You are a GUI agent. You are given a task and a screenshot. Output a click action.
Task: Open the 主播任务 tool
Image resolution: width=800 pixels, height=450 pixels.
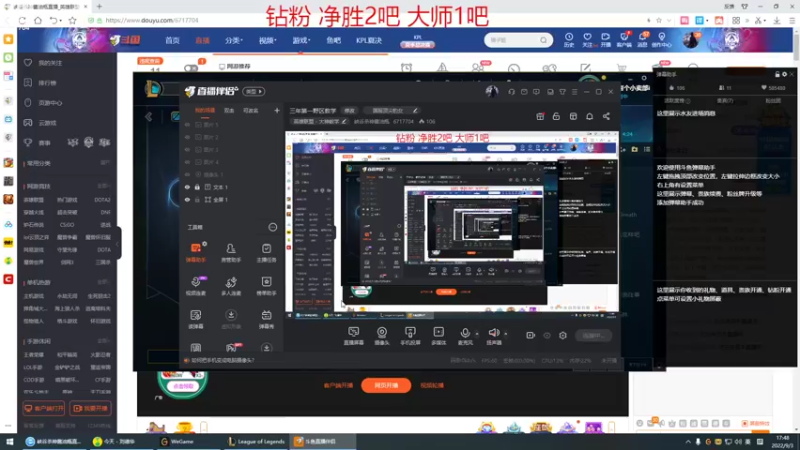(x=266, y=253)
